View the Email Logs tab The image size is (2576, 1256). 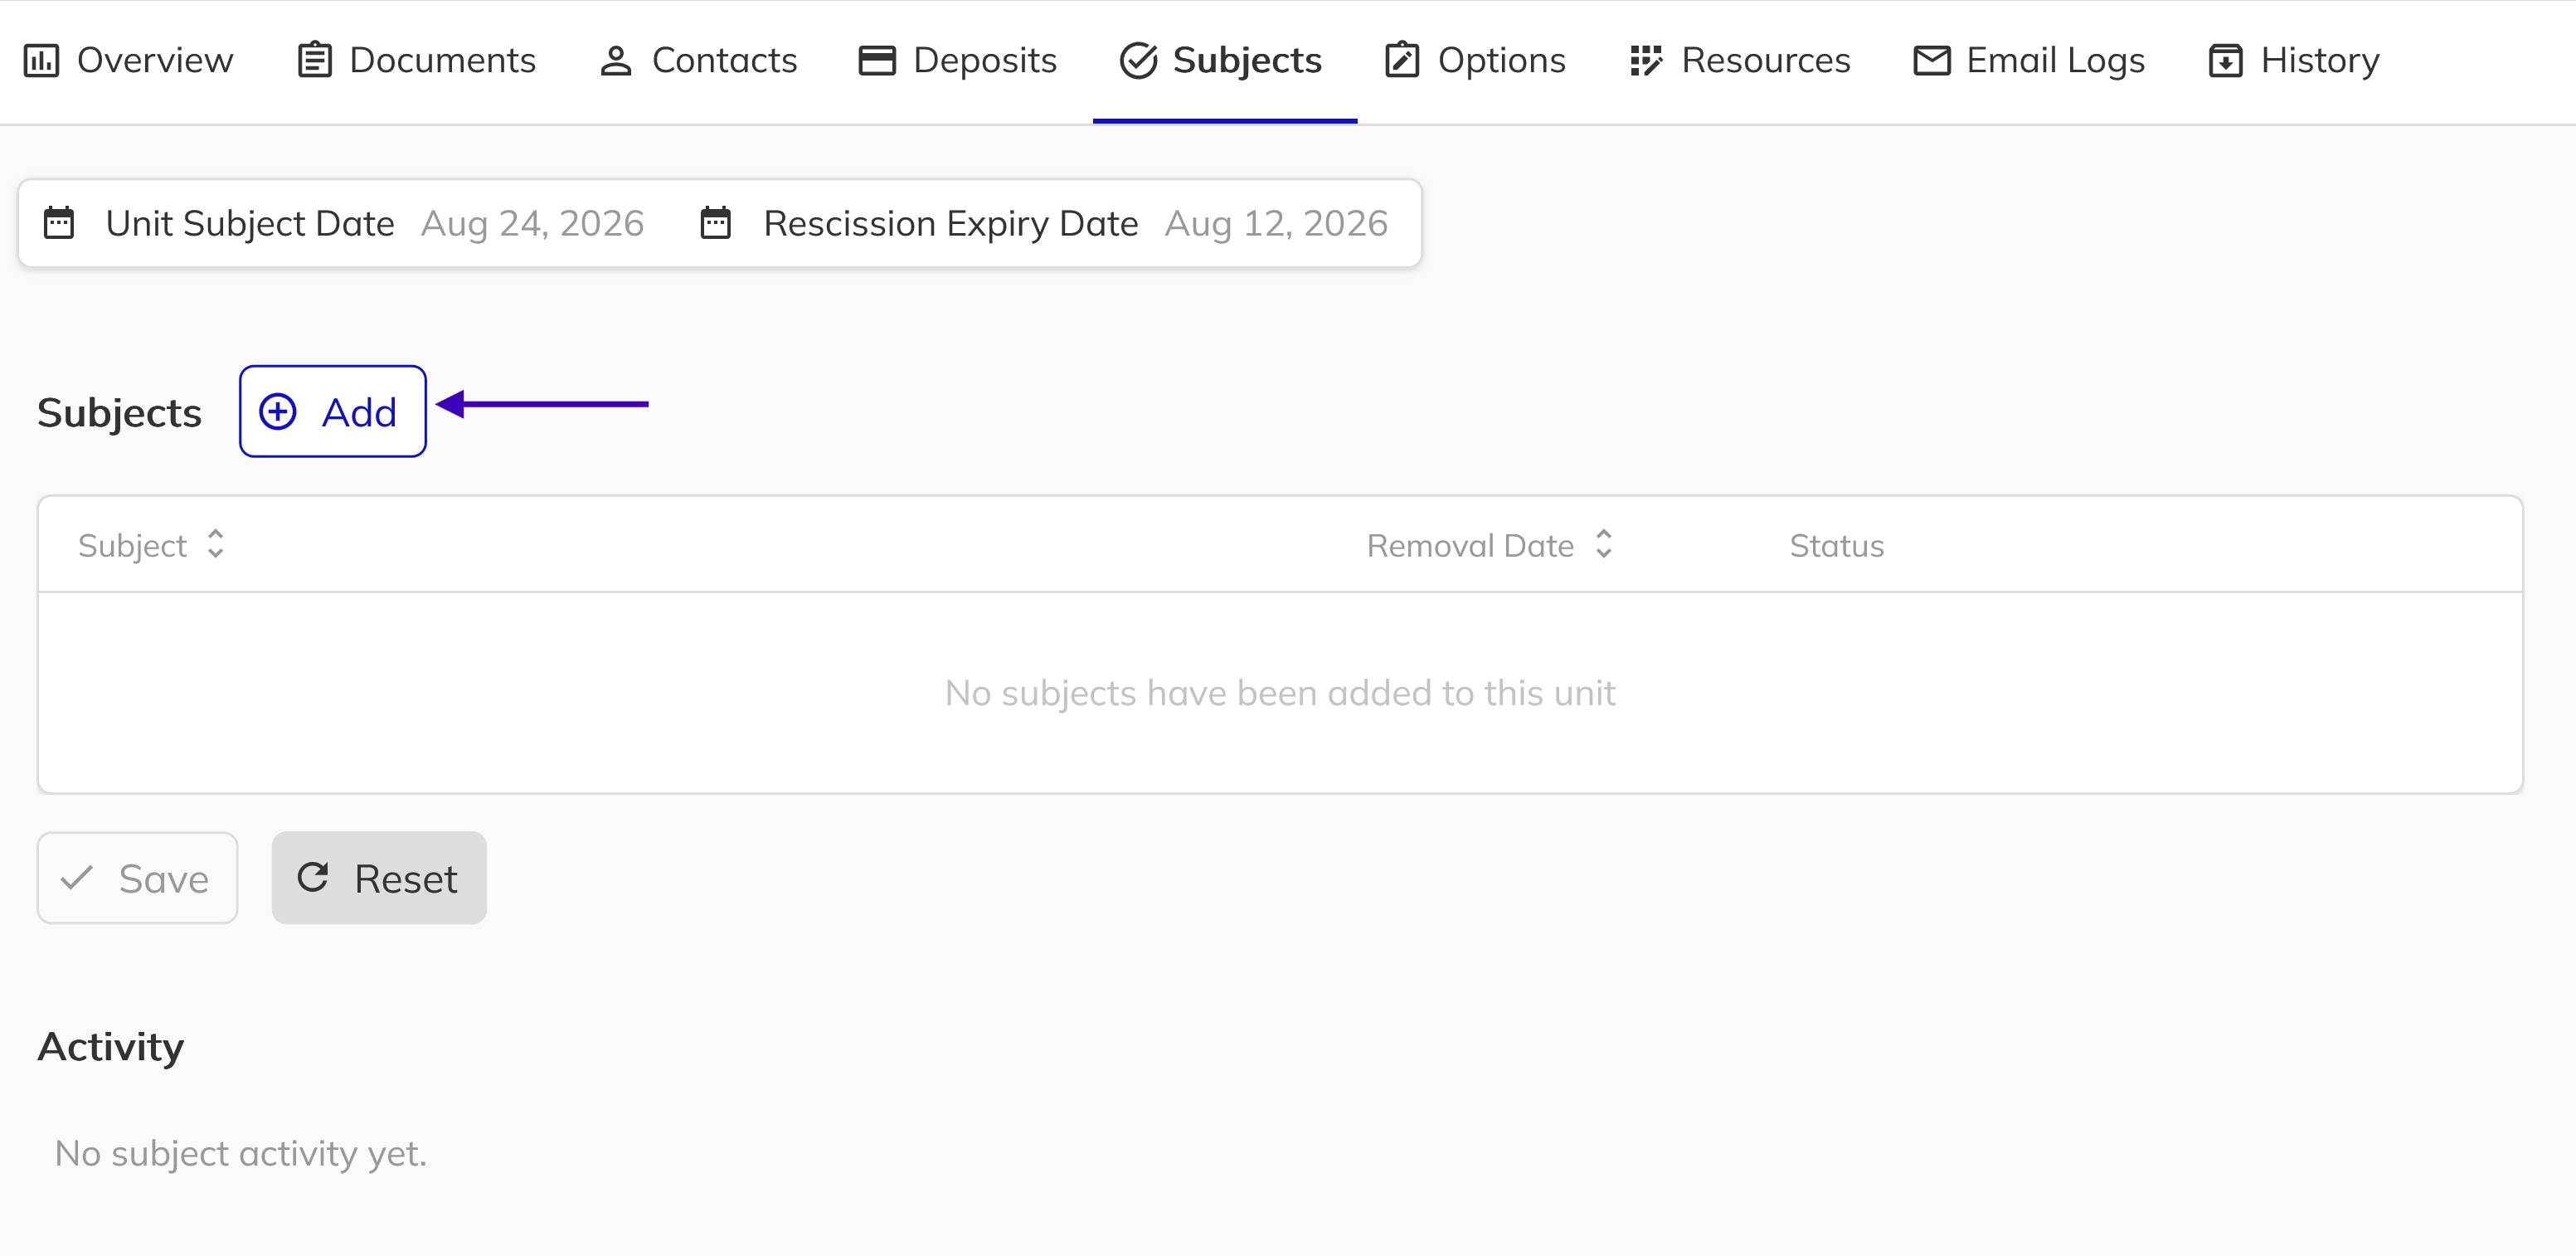click(x=2029, y=61)
